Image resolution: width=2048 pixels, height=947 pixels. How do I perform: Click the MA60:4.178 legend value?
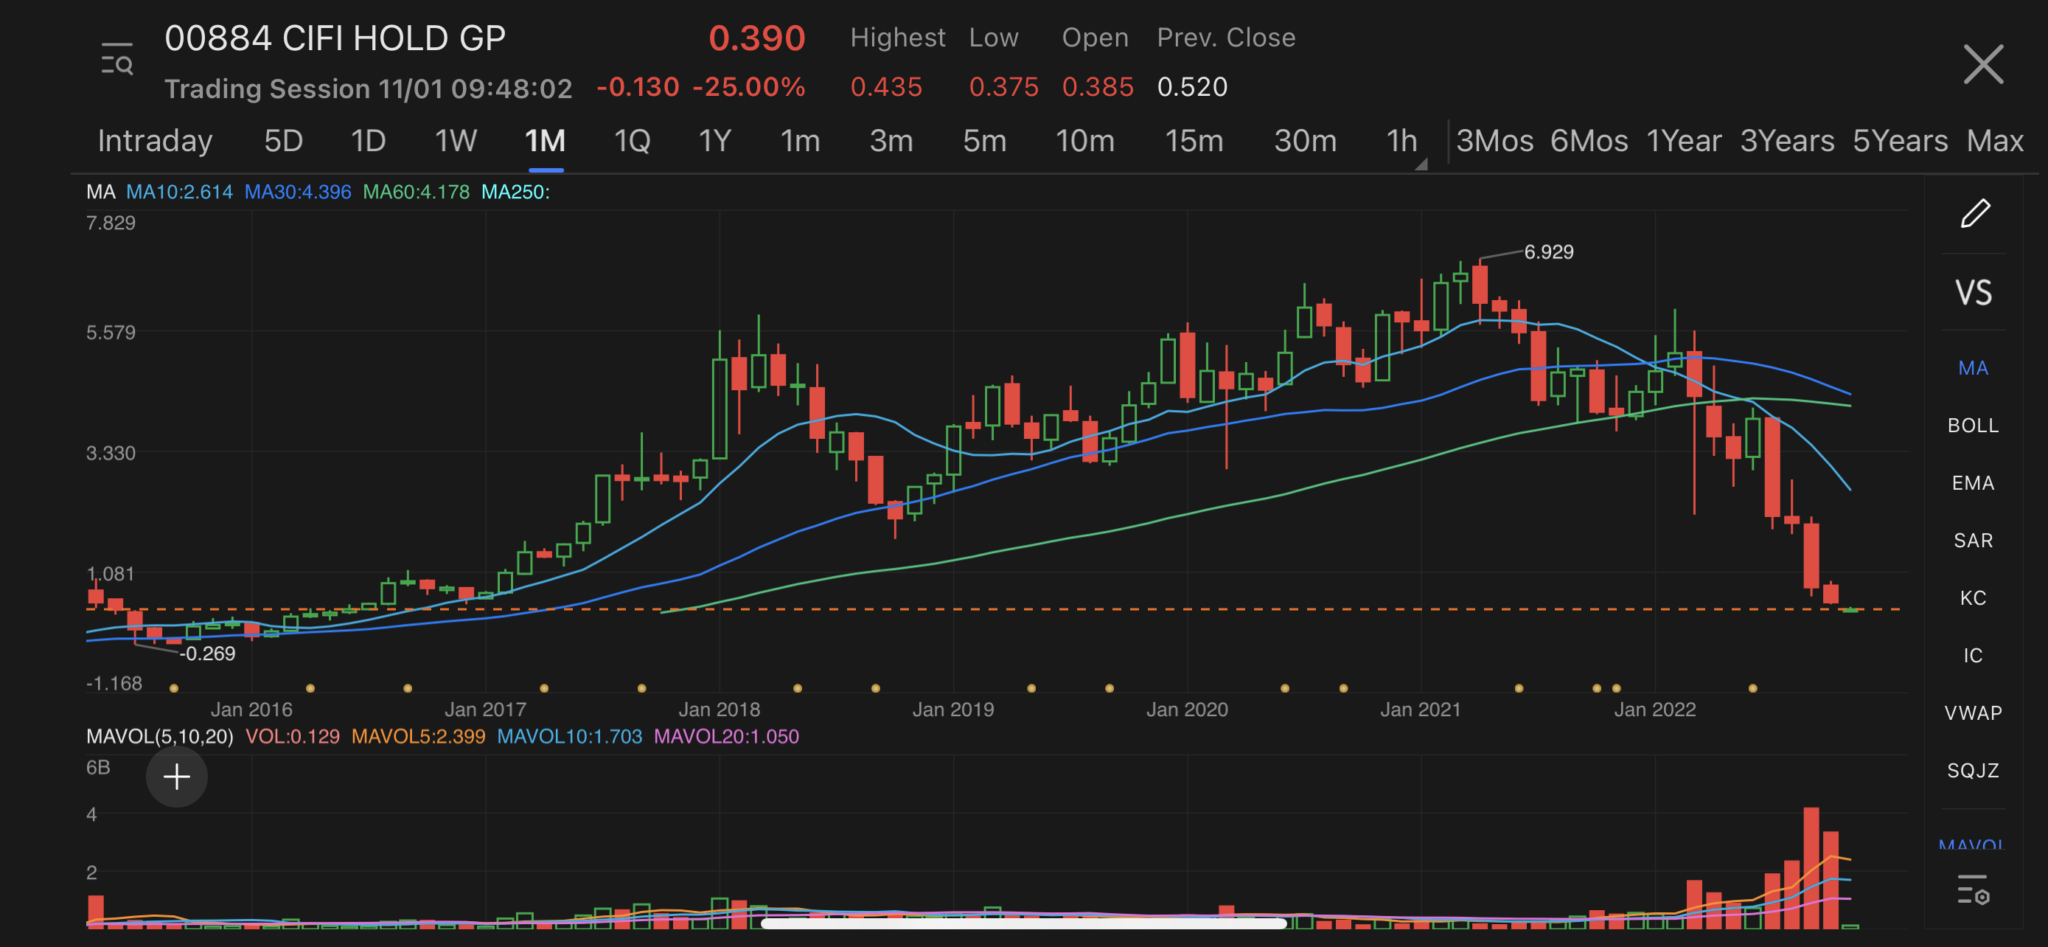[416, 192]
